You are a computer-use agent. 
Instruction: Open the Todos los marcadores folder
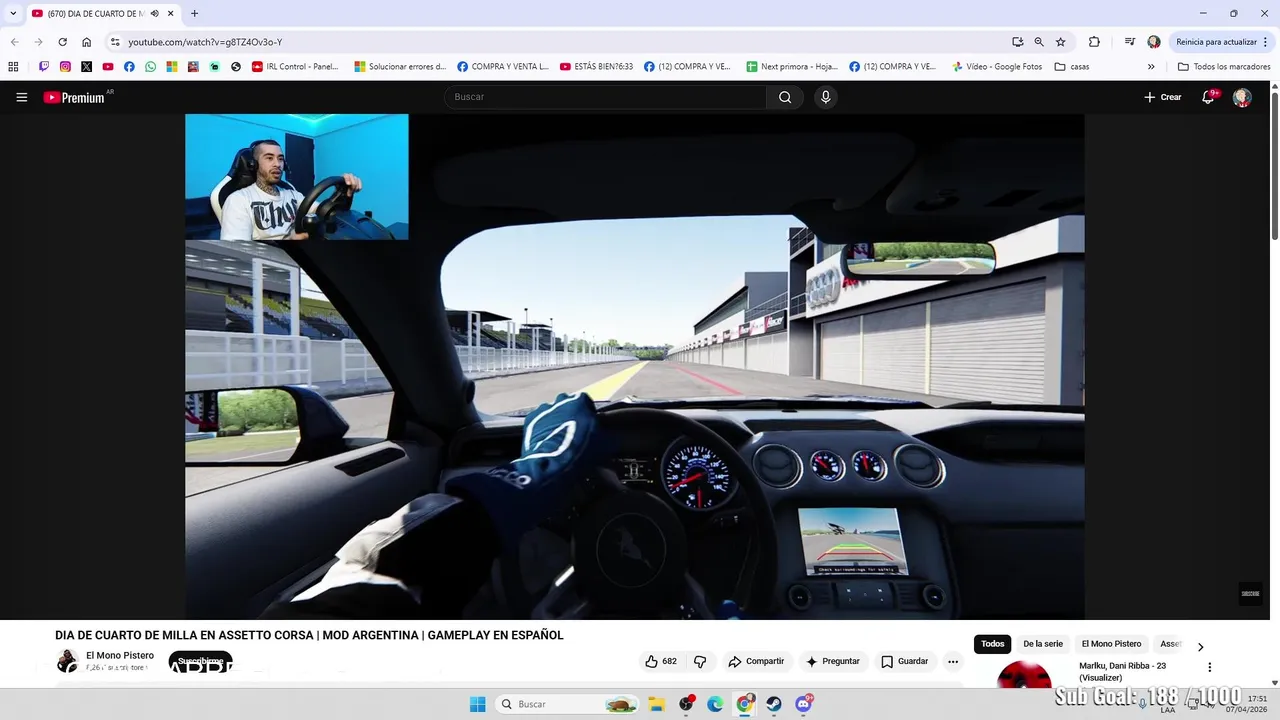coord(1224,67)
